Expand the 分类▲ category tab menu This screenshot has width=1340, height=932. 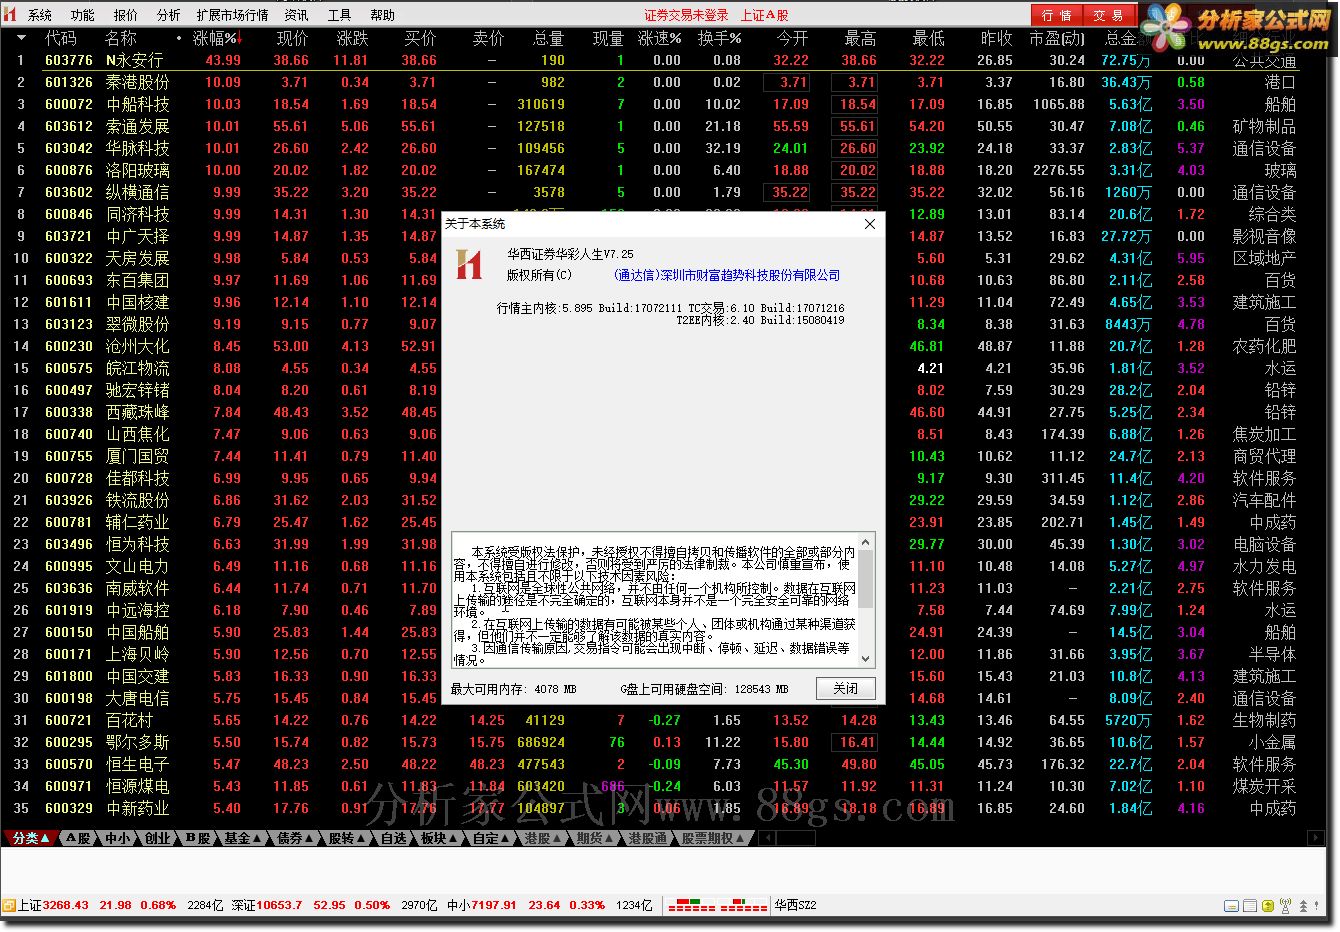pos(32,838)
